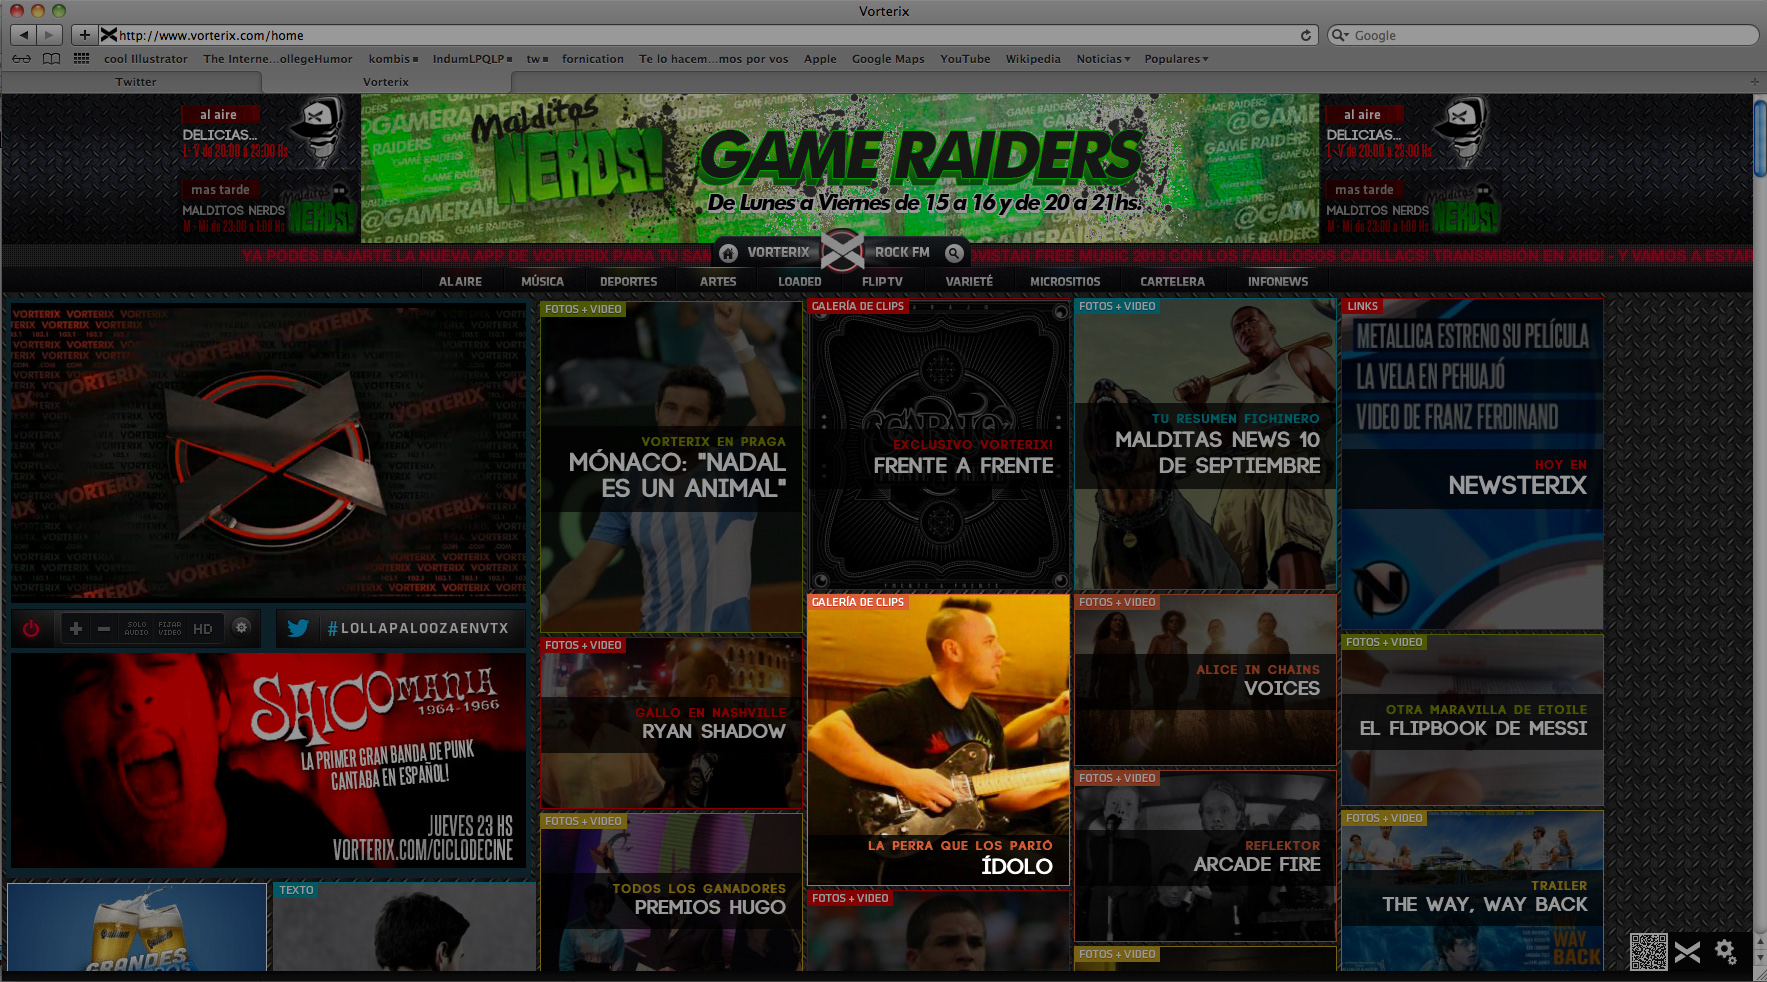This screenshot has width=1767, height=982.
Task: Open the ARTES menu
Action: 718,282
